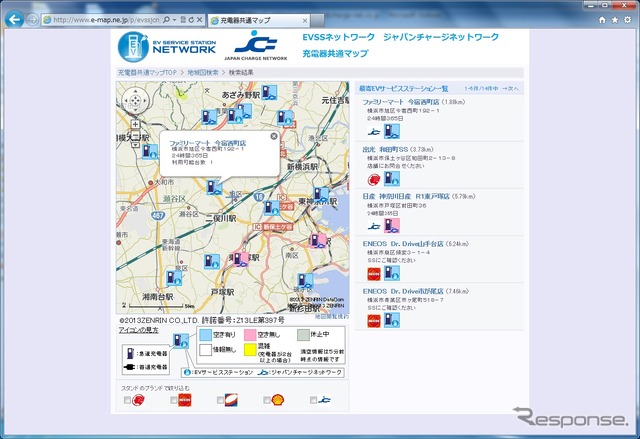
Task: Expand zoom control arrow below minus button
Action: [x=135, y=145]
